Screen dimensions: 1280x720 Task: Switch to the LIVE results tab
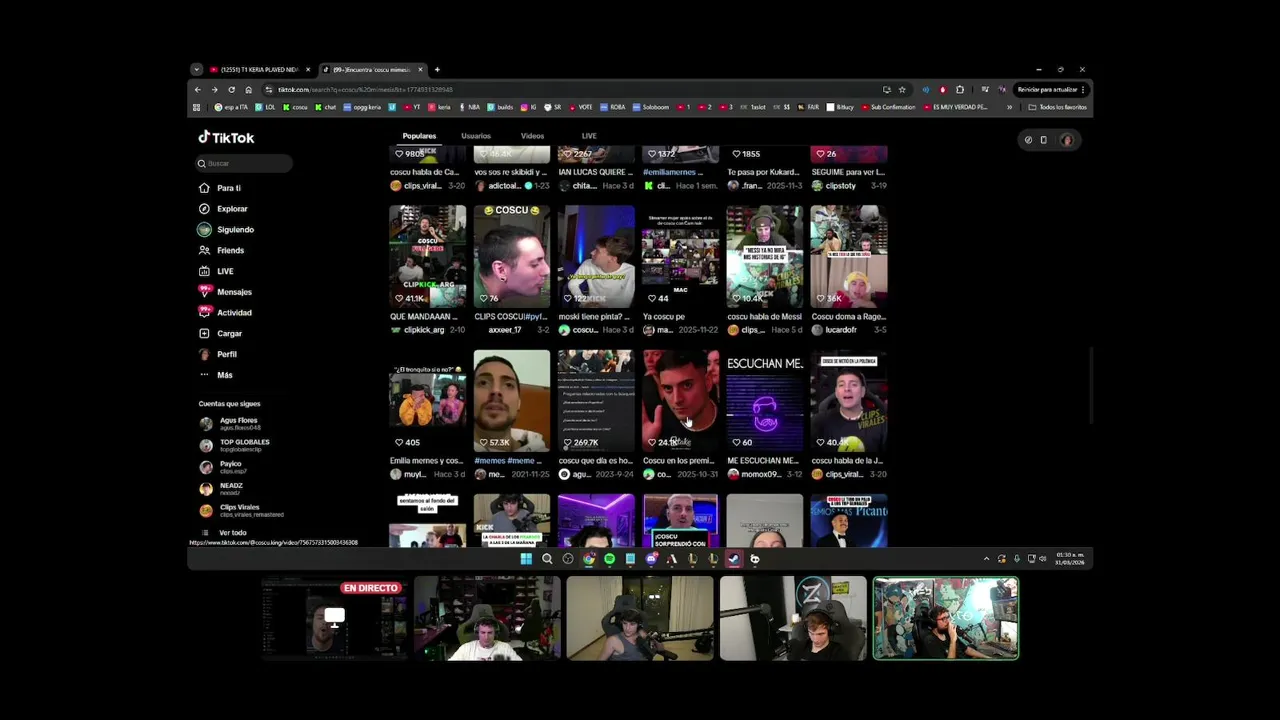[x=589, y=136]
